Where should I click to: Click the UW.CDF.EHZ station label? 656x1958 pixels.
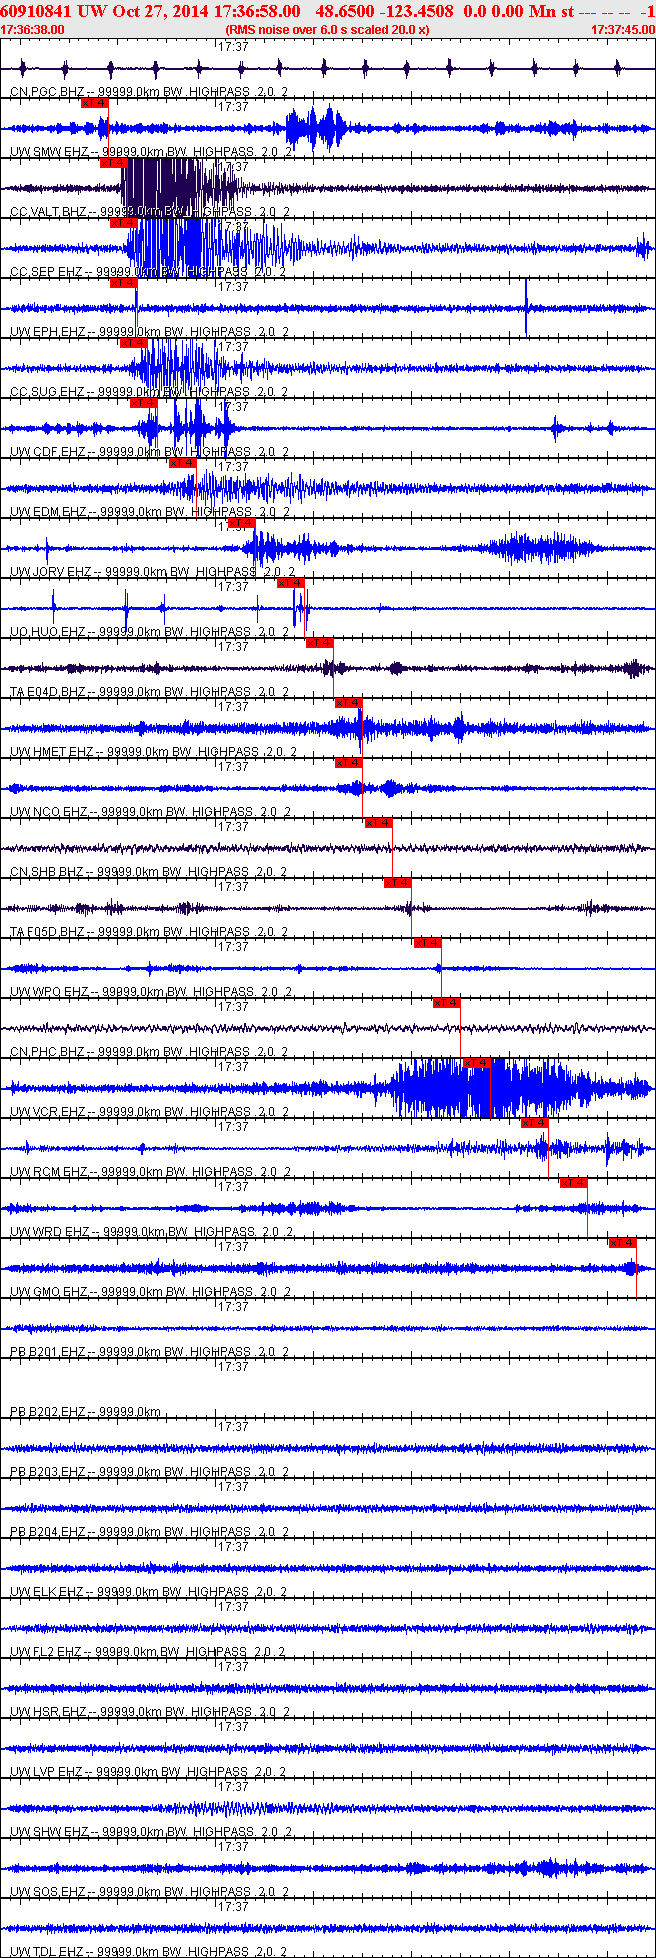point(48,452)
